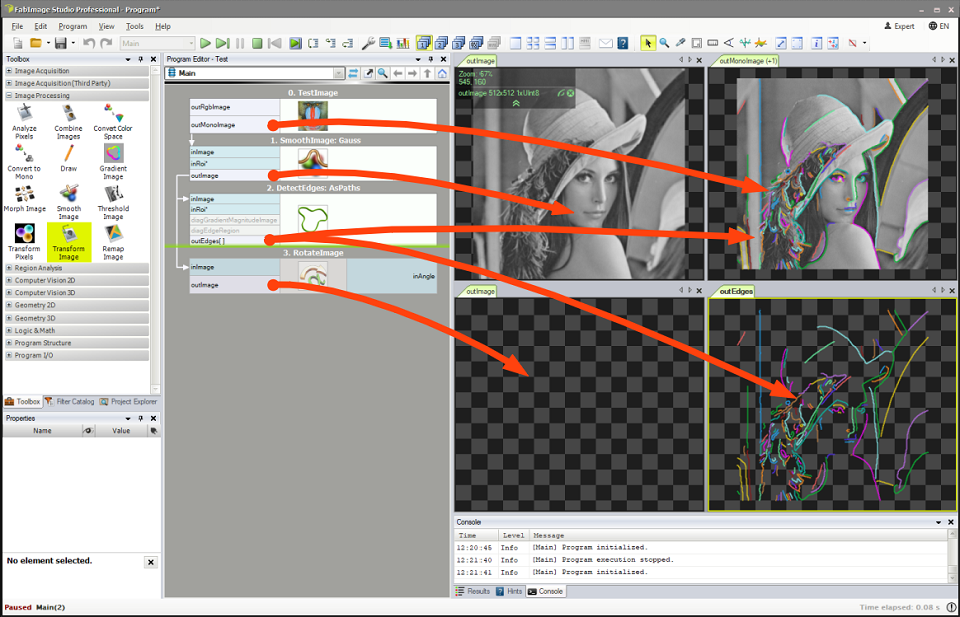Open the Tools menu

[x=135, y=26]
